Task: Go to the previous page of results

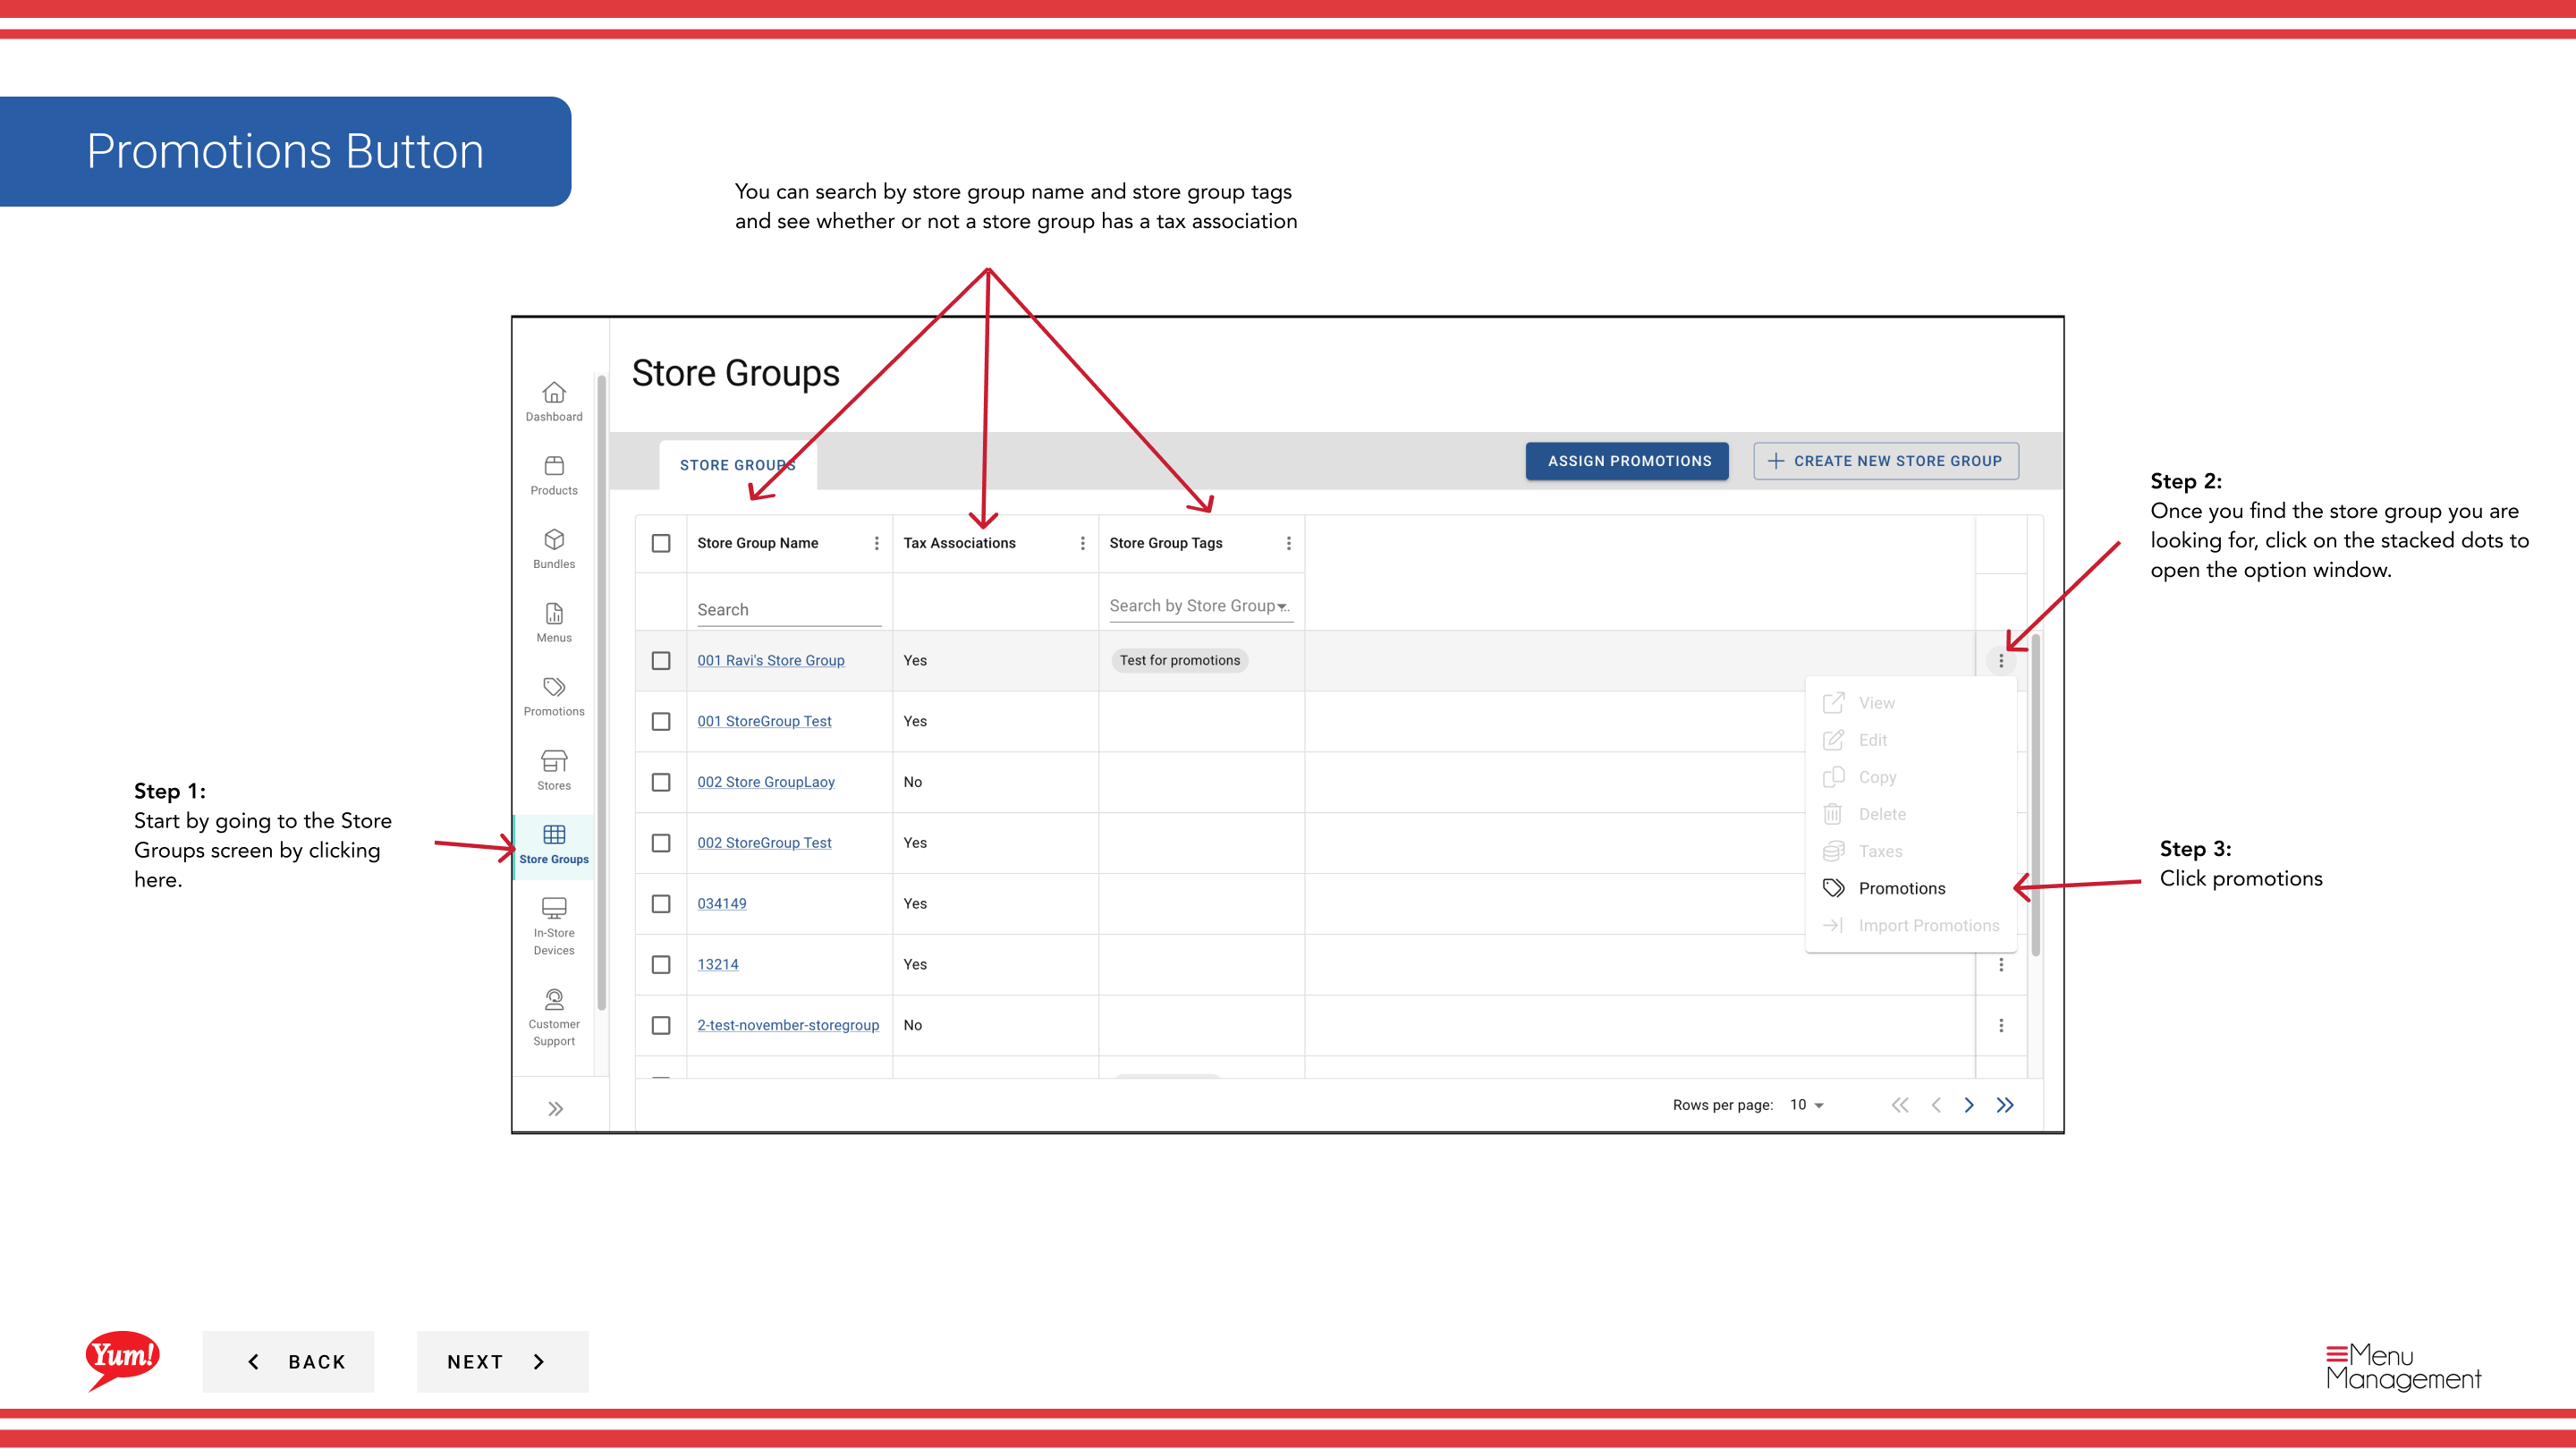Action: pyautogui.click(x=1936, y=1104)
